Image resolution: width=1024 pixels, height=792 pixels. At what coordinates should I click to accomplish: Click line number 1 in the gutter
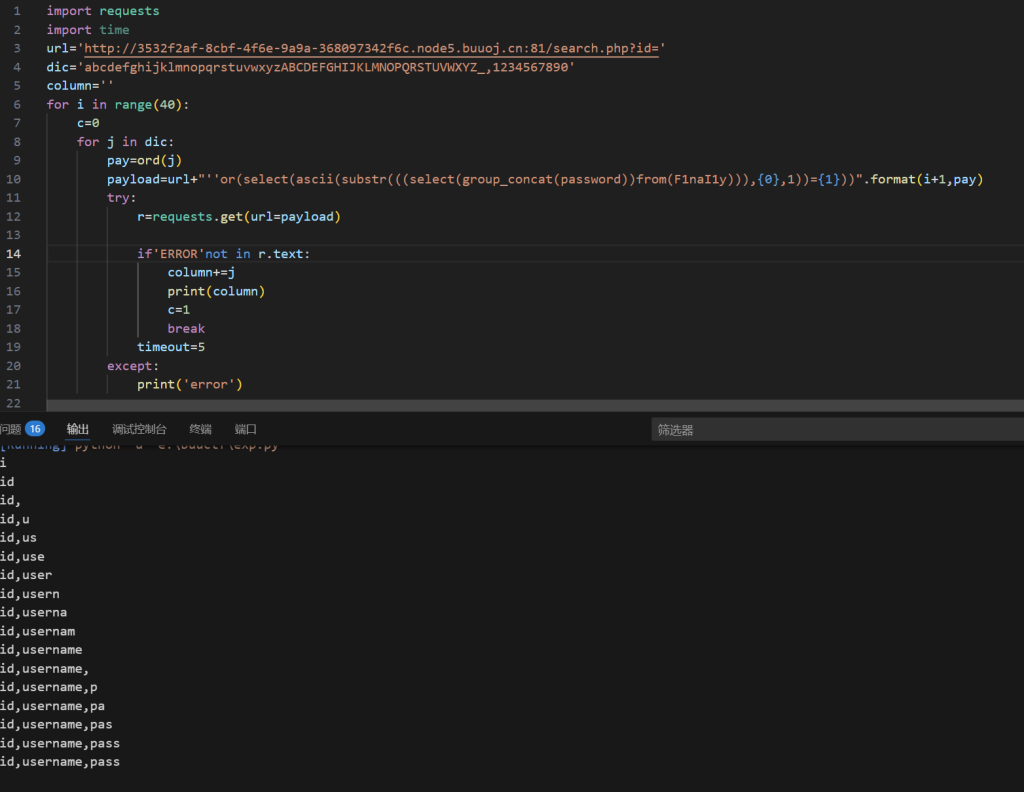[17, 11]
